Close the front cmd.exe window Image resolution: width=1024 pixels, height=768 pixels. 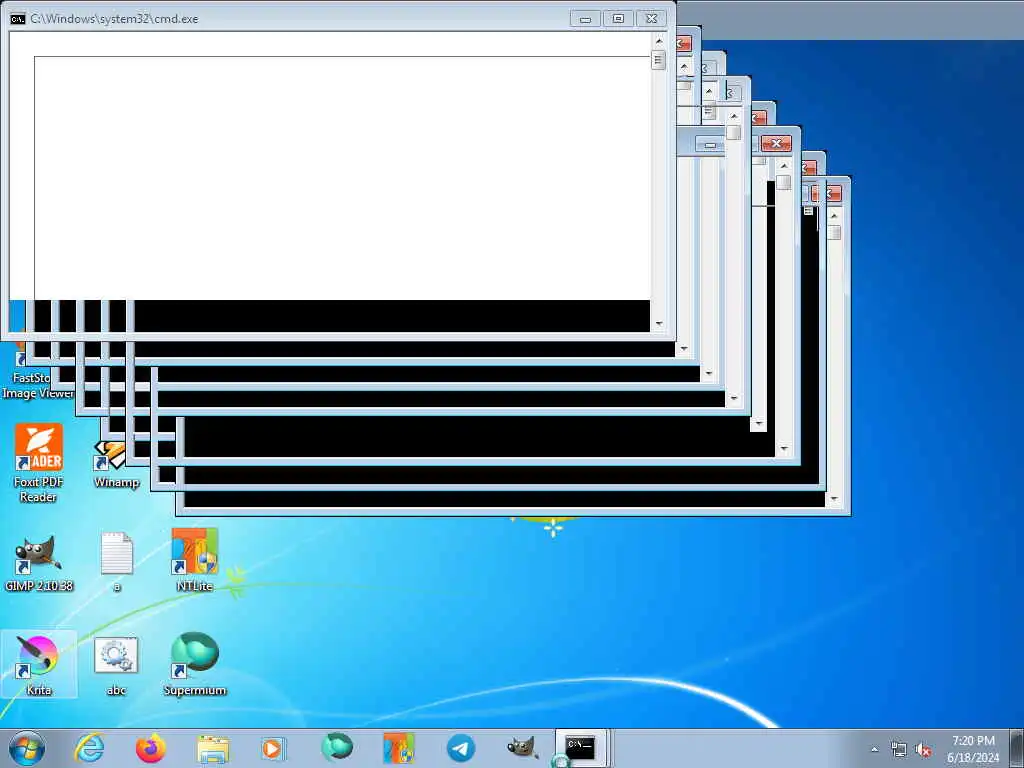652,19
